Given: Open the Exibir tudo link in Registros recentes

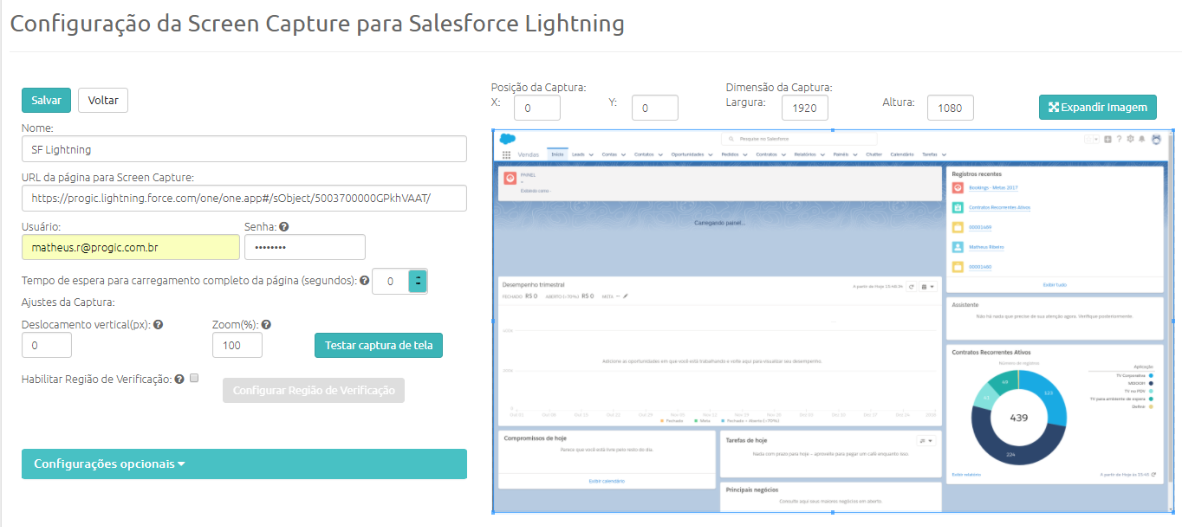Looking at the screenshot, I should coord(1055,285).
